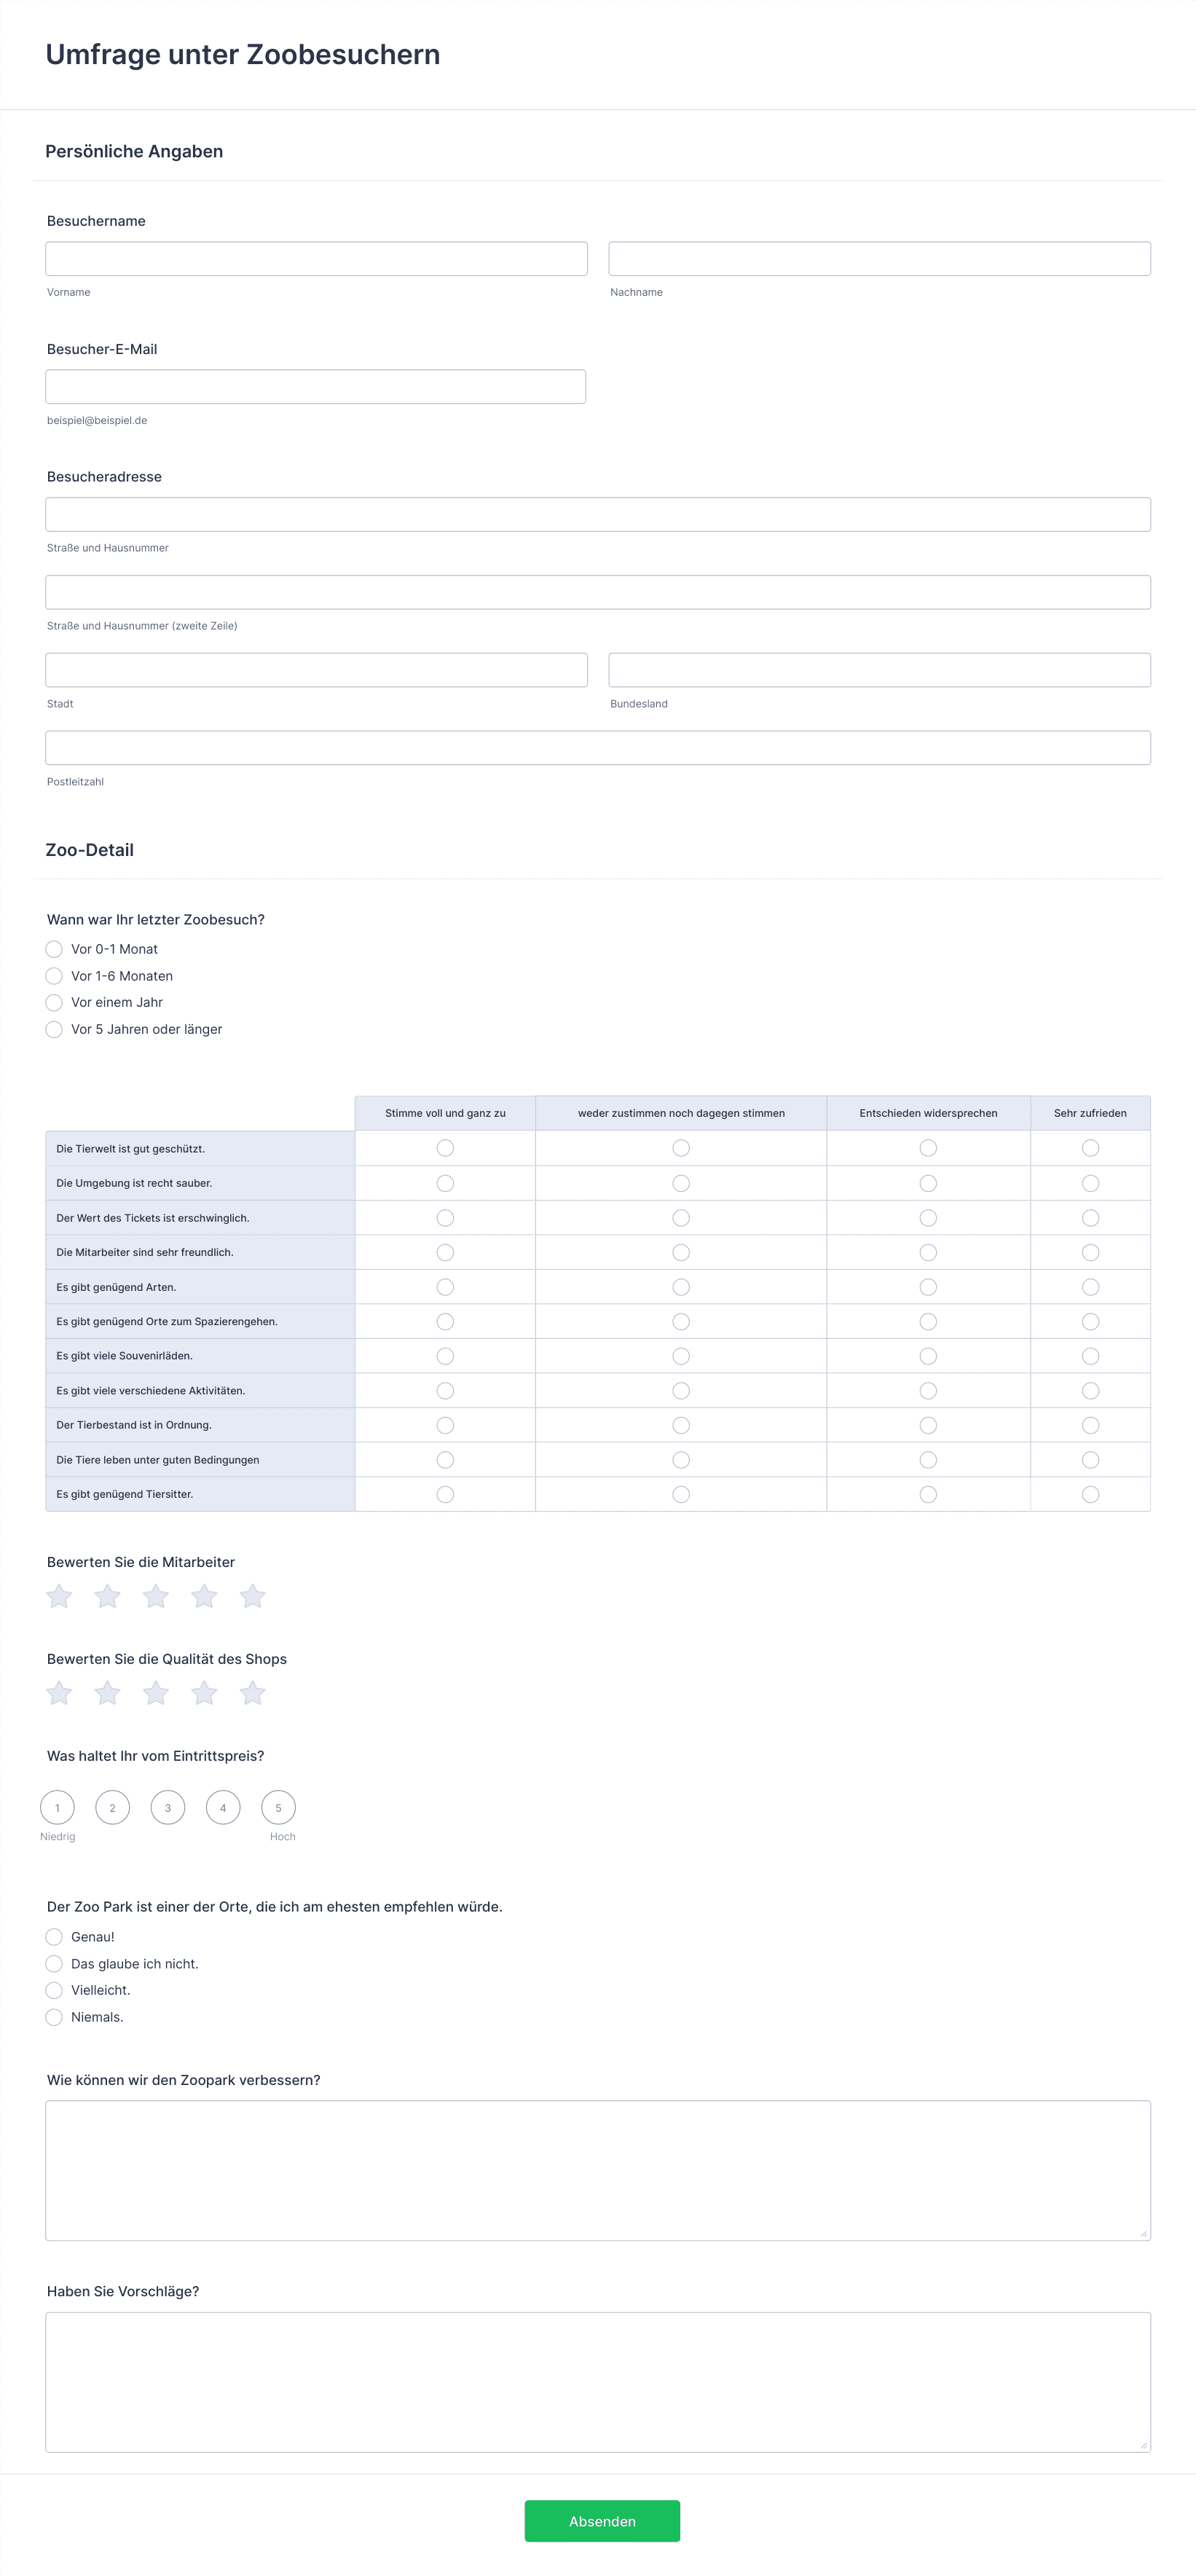Mark 'Sehr zufrieden' for 'Es gibt genügend Tiersitter'
This screenshot has height=2576, width=1196.
pyautogui.click(x=1090, y=1494)
